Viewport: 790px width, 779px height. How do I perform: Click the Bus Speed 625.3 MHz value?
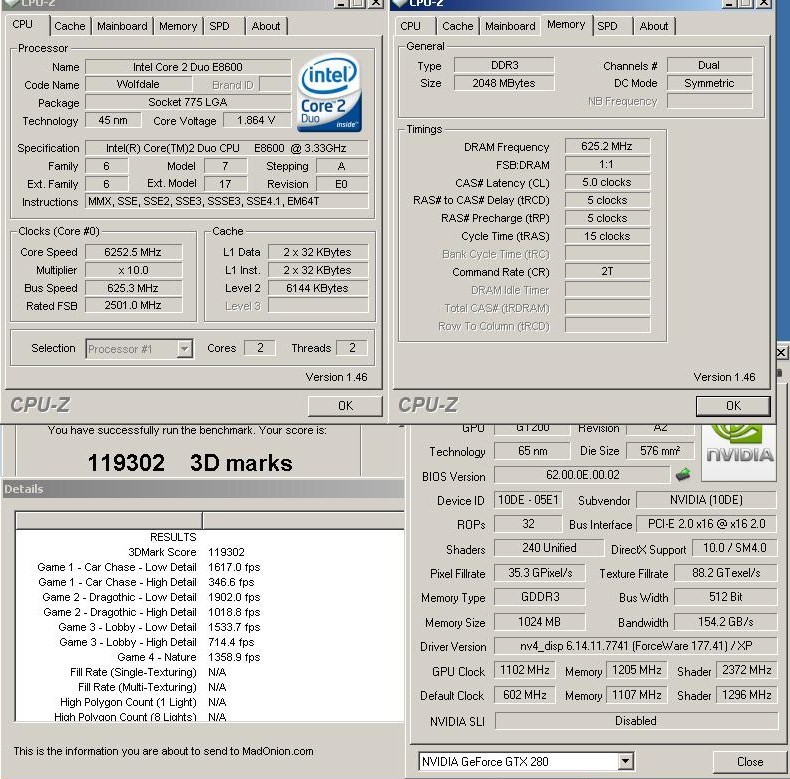click(133, 288)
